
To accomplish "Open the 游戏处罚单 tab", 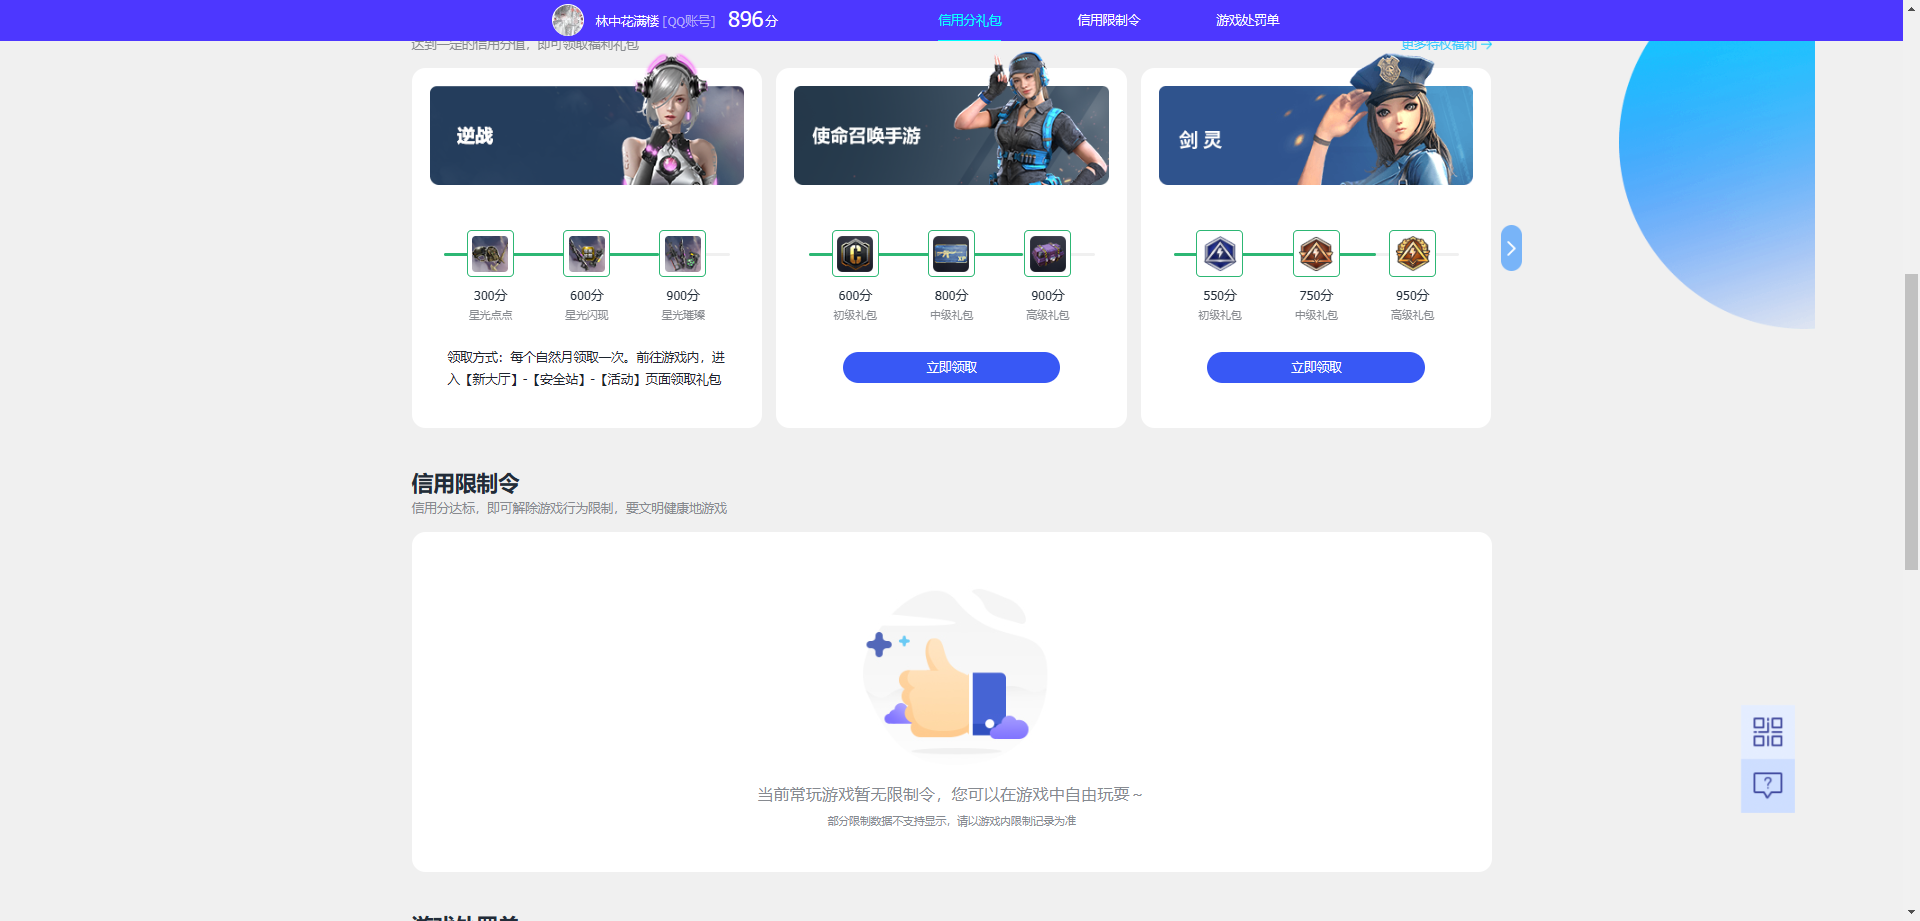I will [x=1248, y=19].
